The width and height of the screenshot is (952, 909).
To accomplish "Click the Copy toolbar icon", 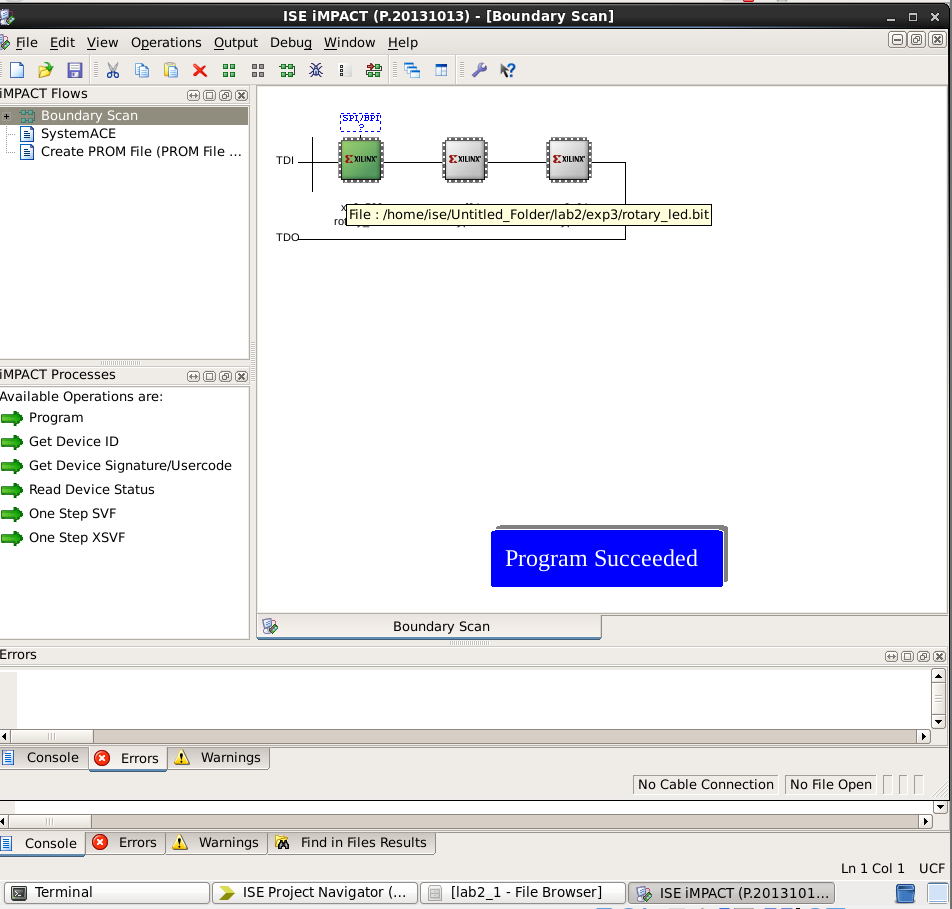I will click(x=142, y=70).
